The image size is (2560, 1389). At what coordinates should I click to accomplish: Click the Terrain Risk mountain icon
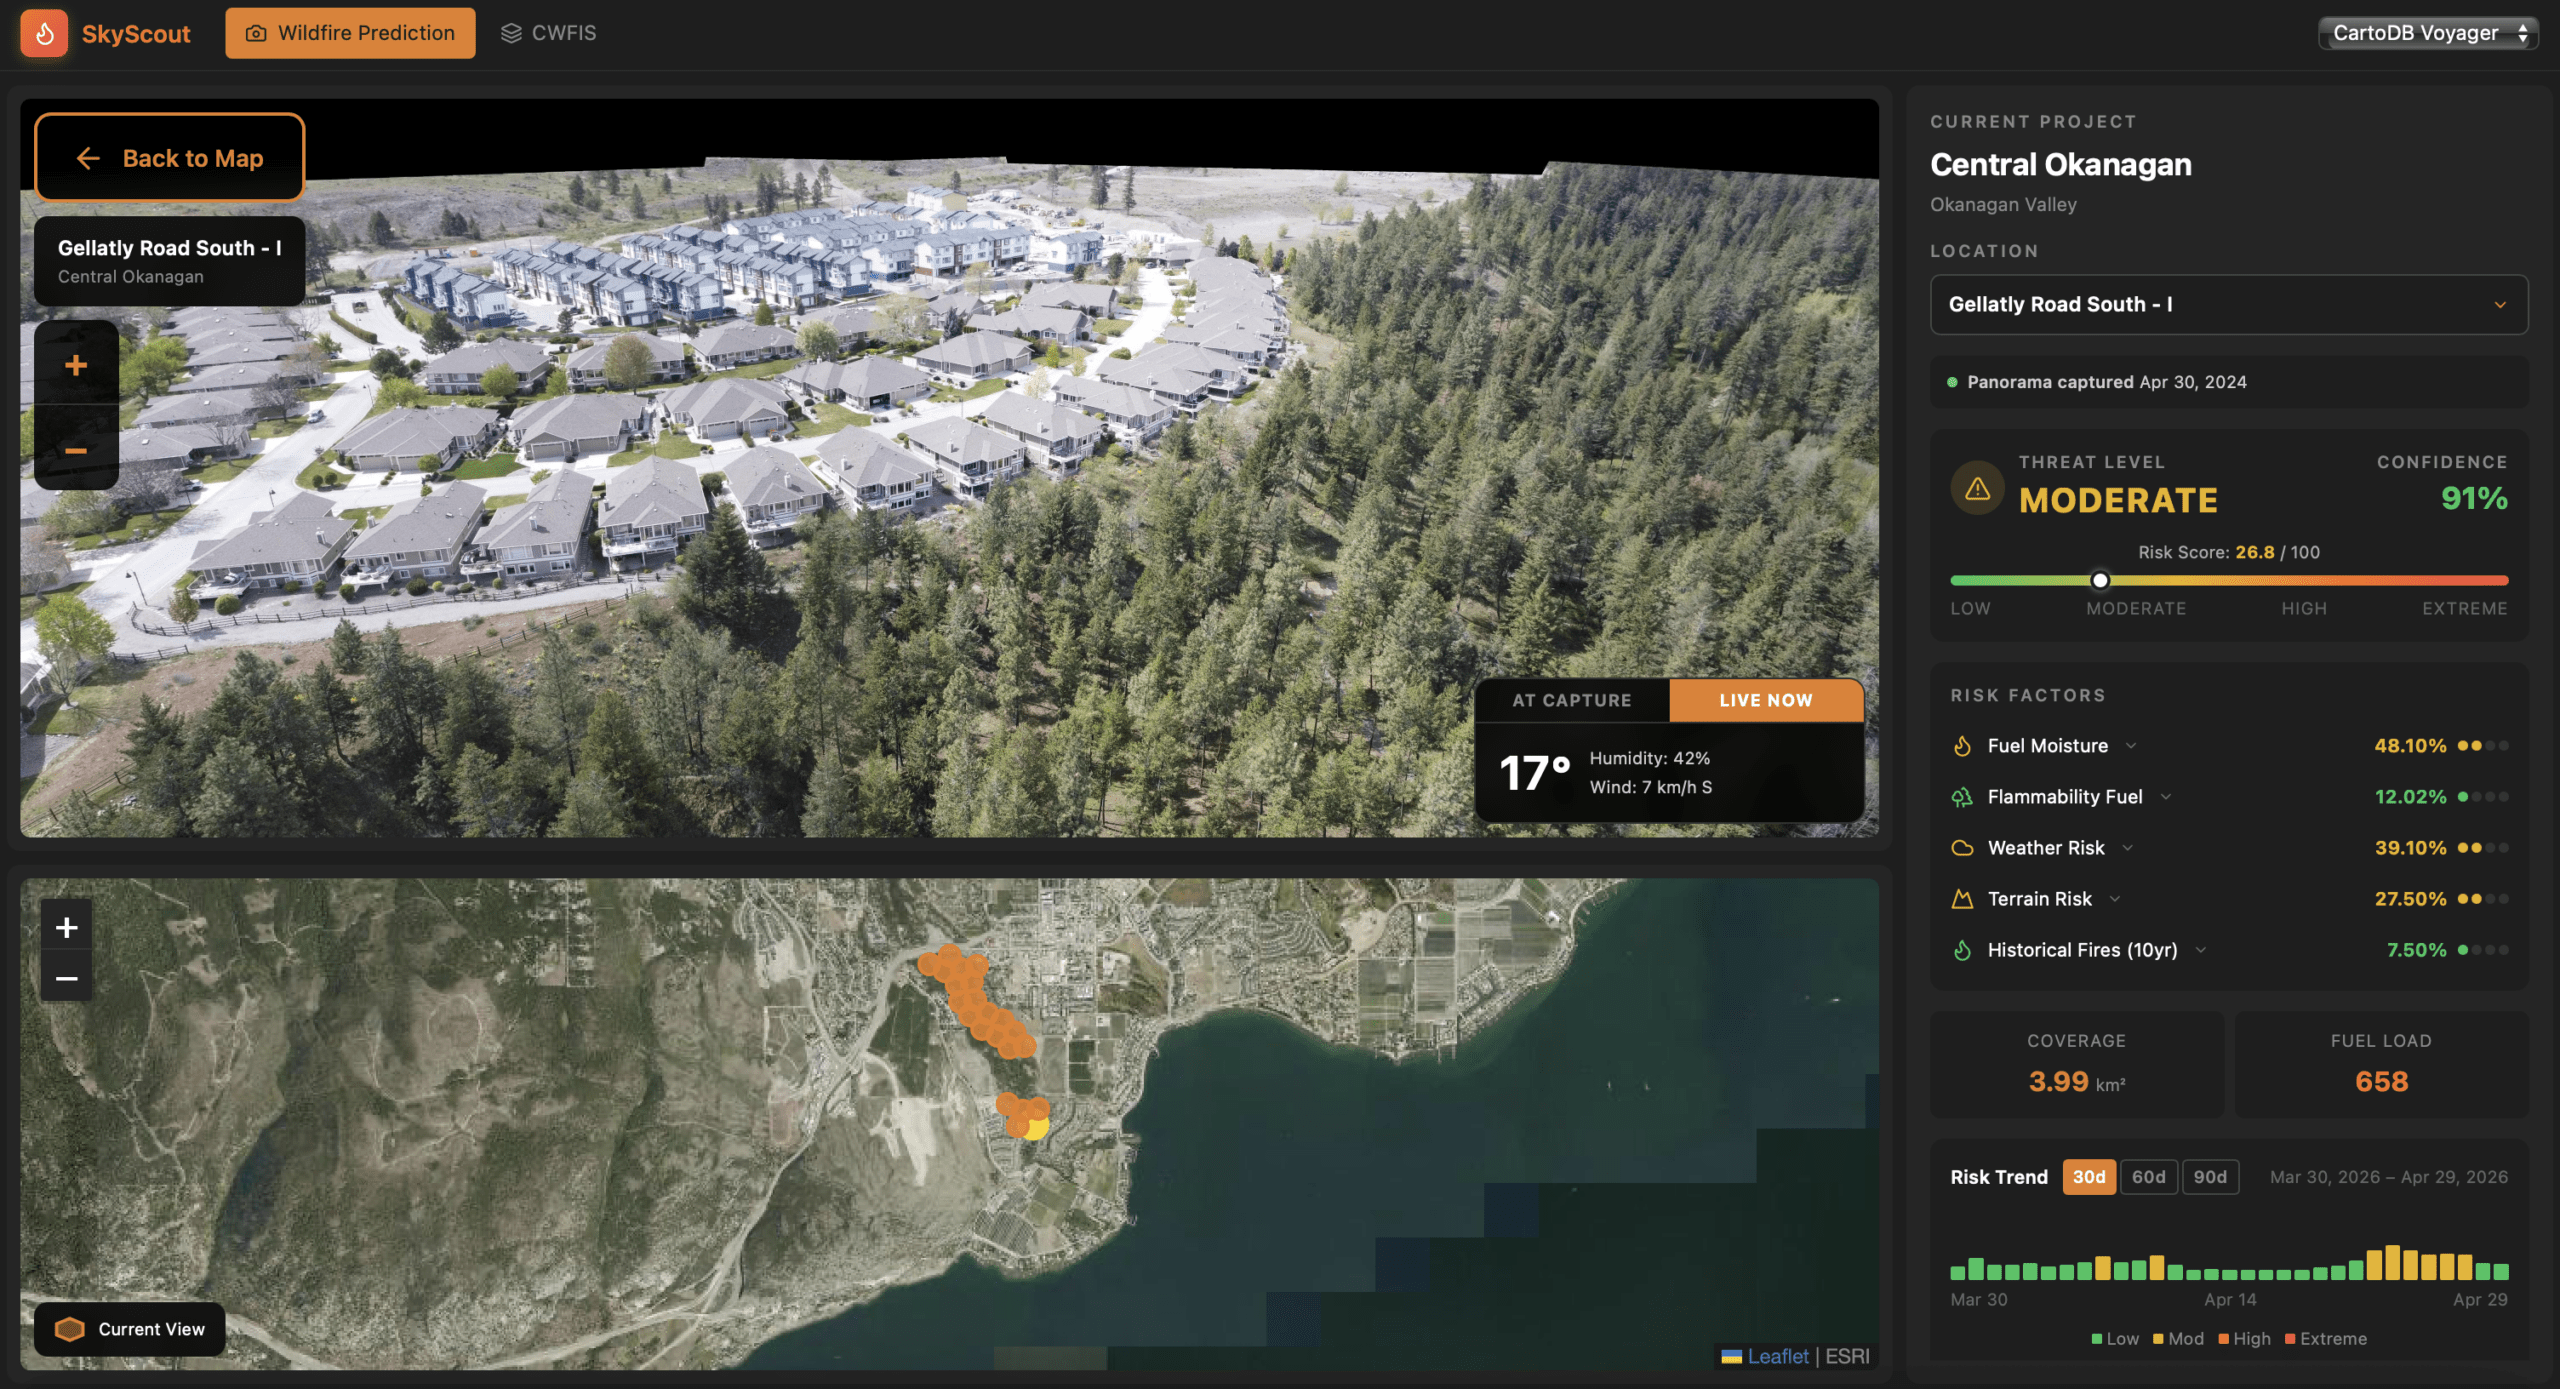pyautogui.click(x=1962, y=899)
